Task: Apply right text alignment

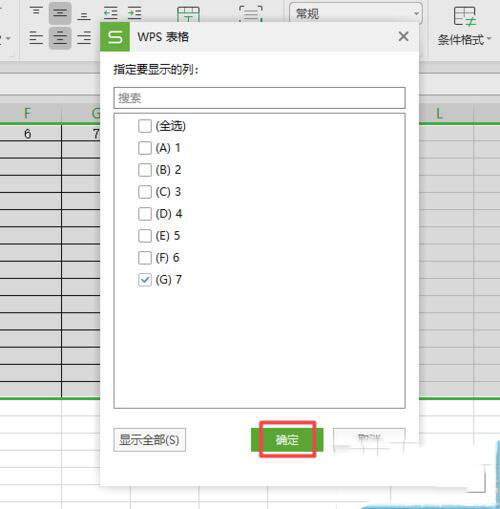Action: [84, 38]
